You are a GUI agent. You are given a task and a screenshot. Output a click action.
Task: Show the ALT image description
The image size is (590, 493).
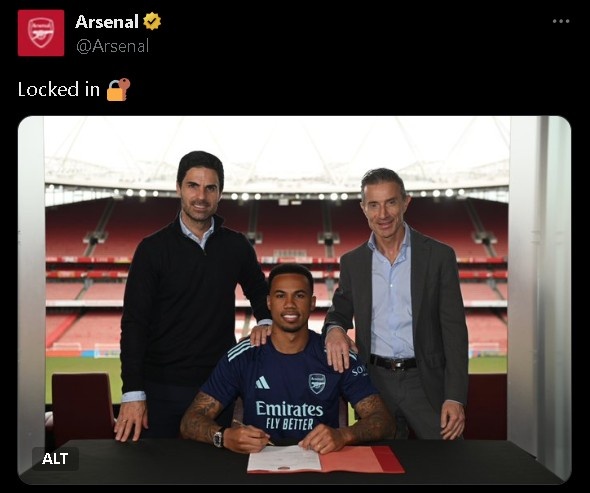[x=55, y=458]
